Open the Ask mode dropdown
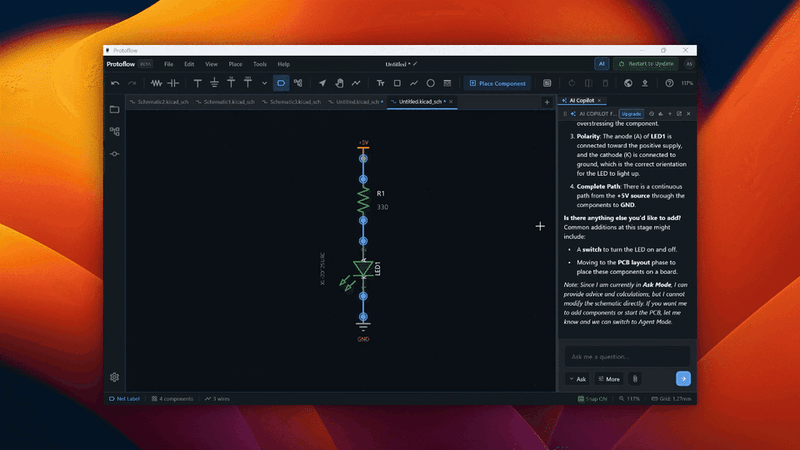 click(578, 379)
